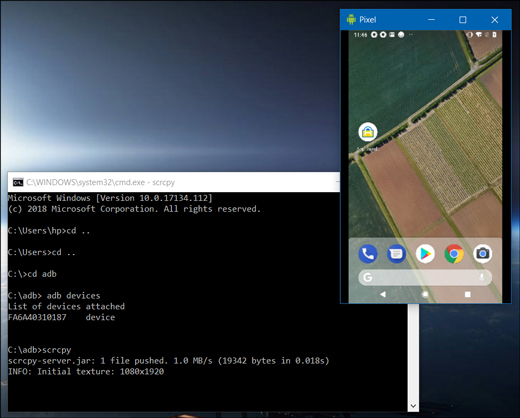Open the Messages app icon
Image resolution: width=520 pixels, height=418 pixels.
click(396, 254)
